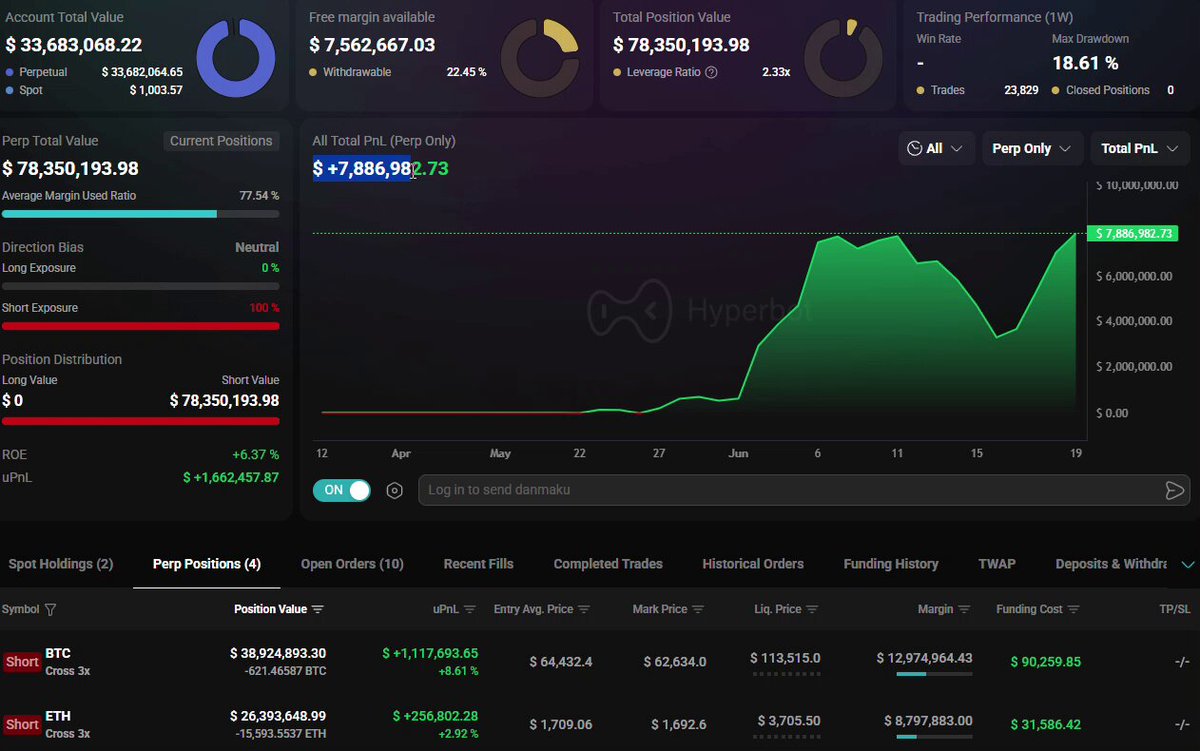The height and width of the screenshot is (751, 1200).
Task: Expand more tabs with the chevron arrow
Action: 1187,564
